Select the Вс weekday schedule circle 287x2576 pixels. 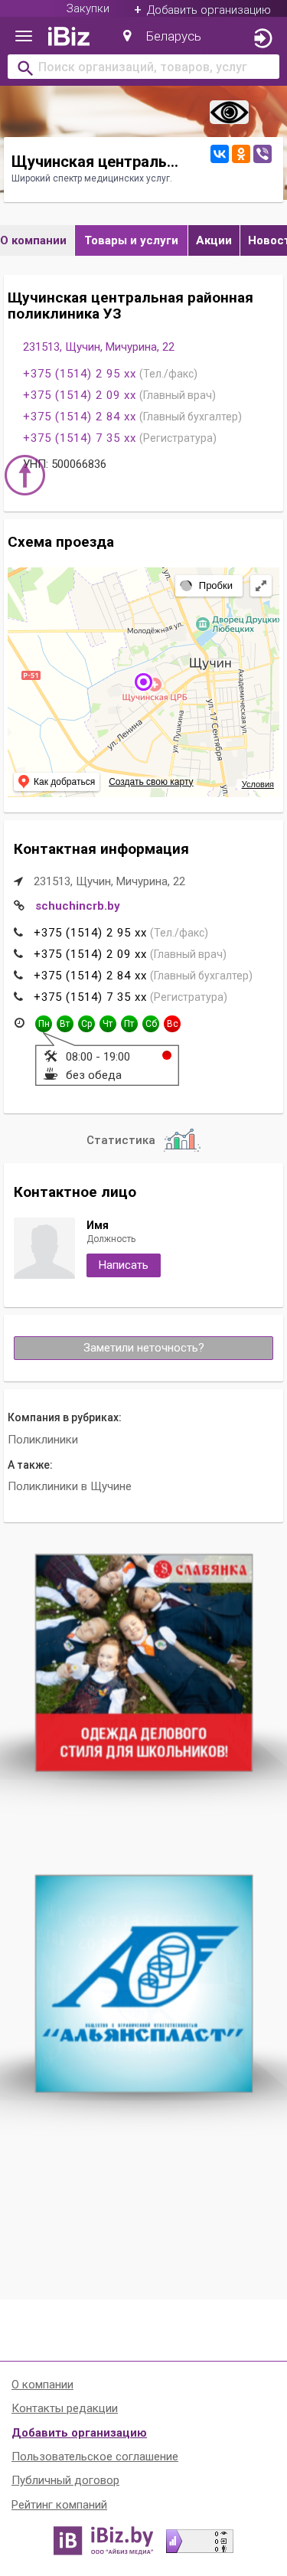[x=172, y=1023]
